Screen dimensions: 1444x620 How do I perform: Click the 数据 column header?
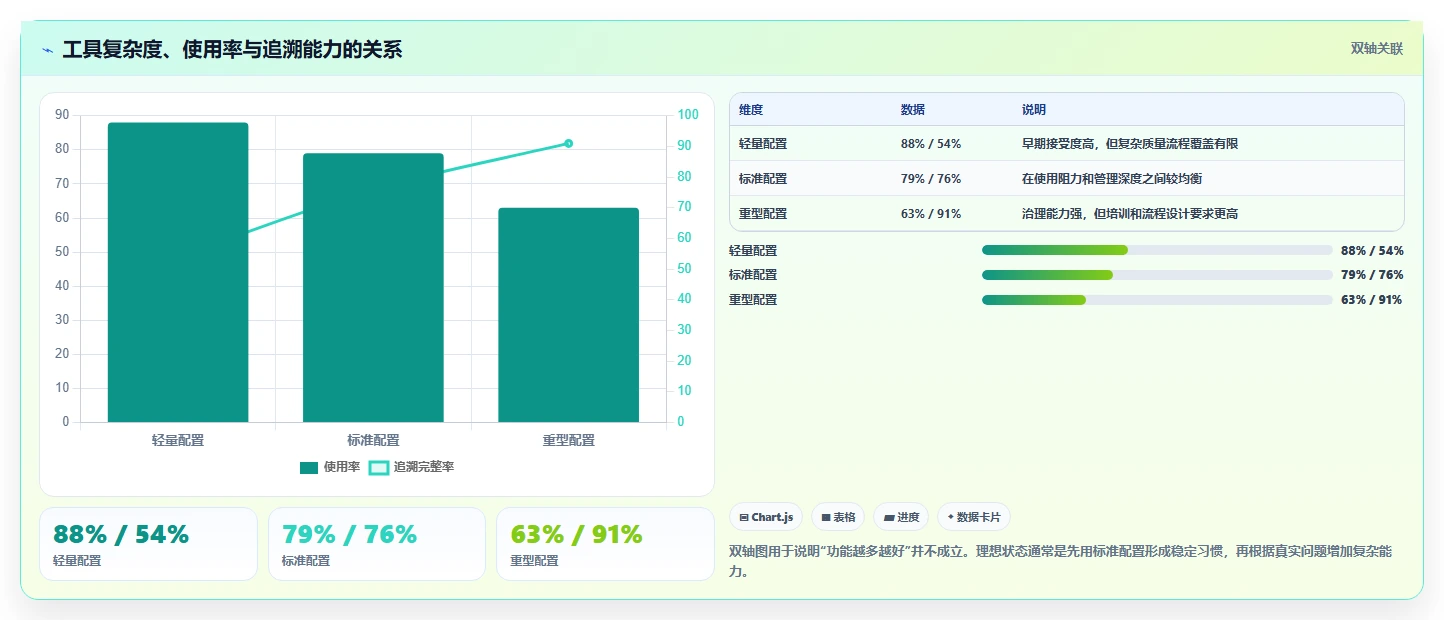[913, 110]
